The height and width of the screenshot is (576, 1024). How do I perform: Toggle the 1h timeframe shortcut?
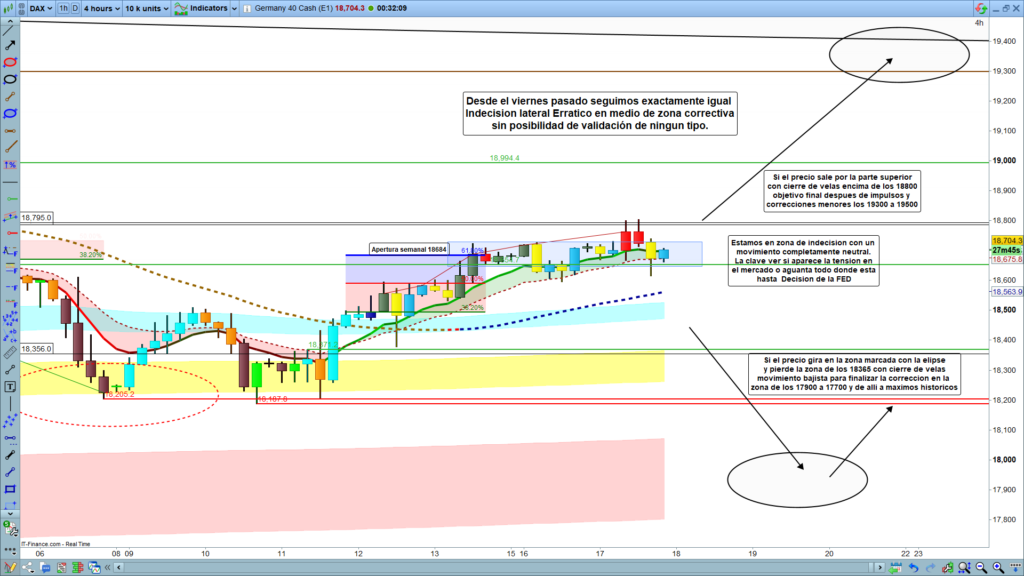coord(64,8)
